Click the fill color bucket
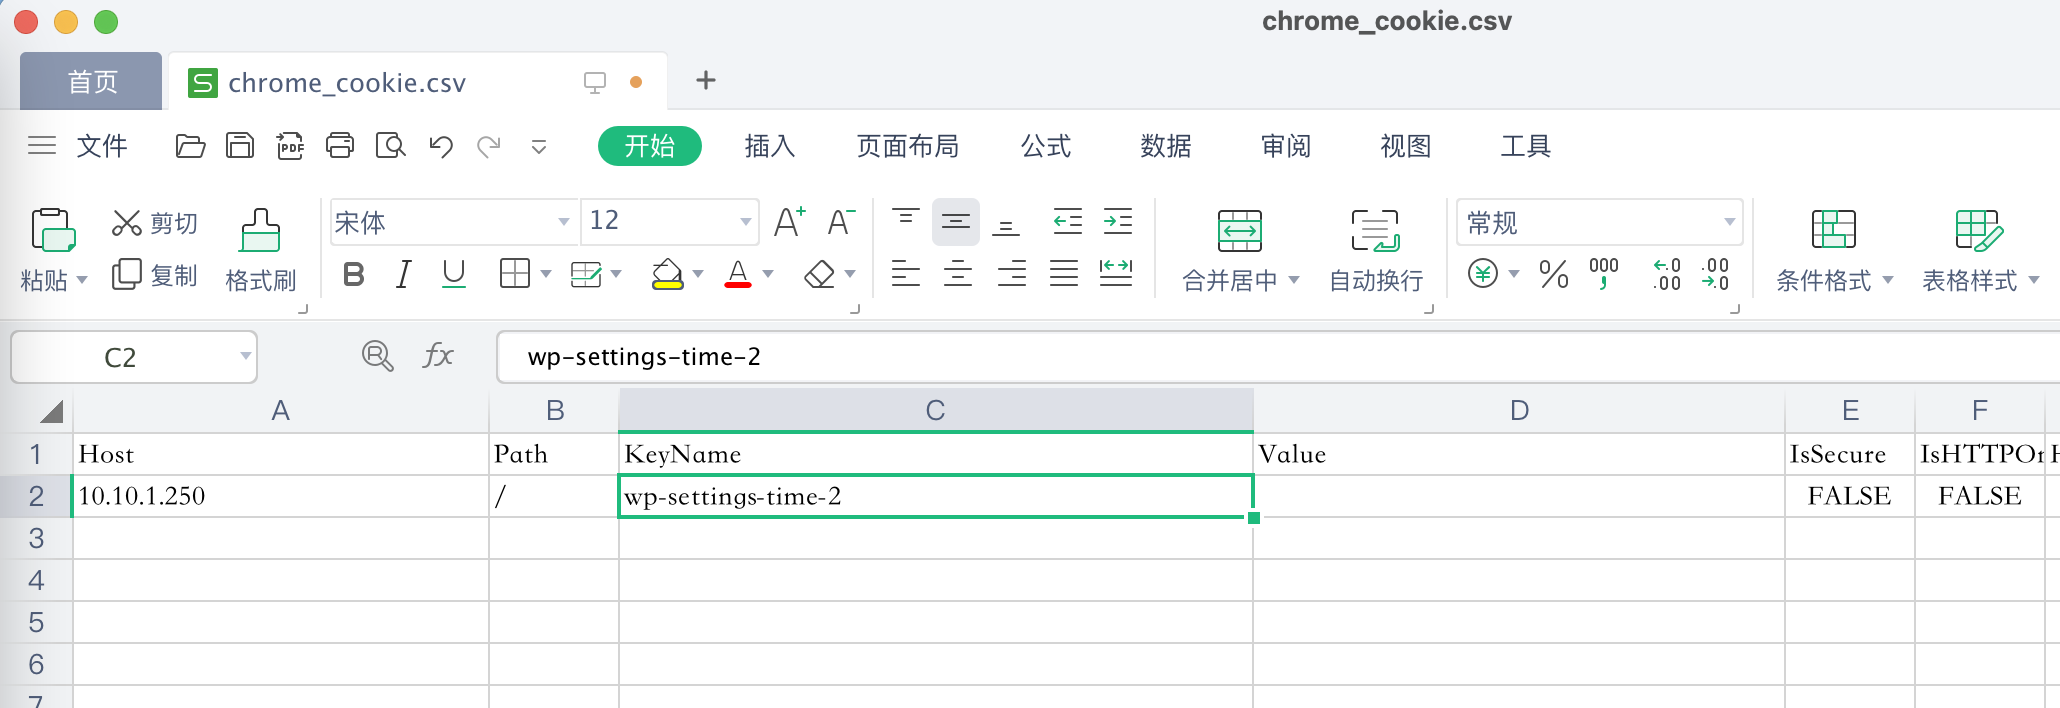The width and height of the screenshot is (2060, 708). [667, 274]
